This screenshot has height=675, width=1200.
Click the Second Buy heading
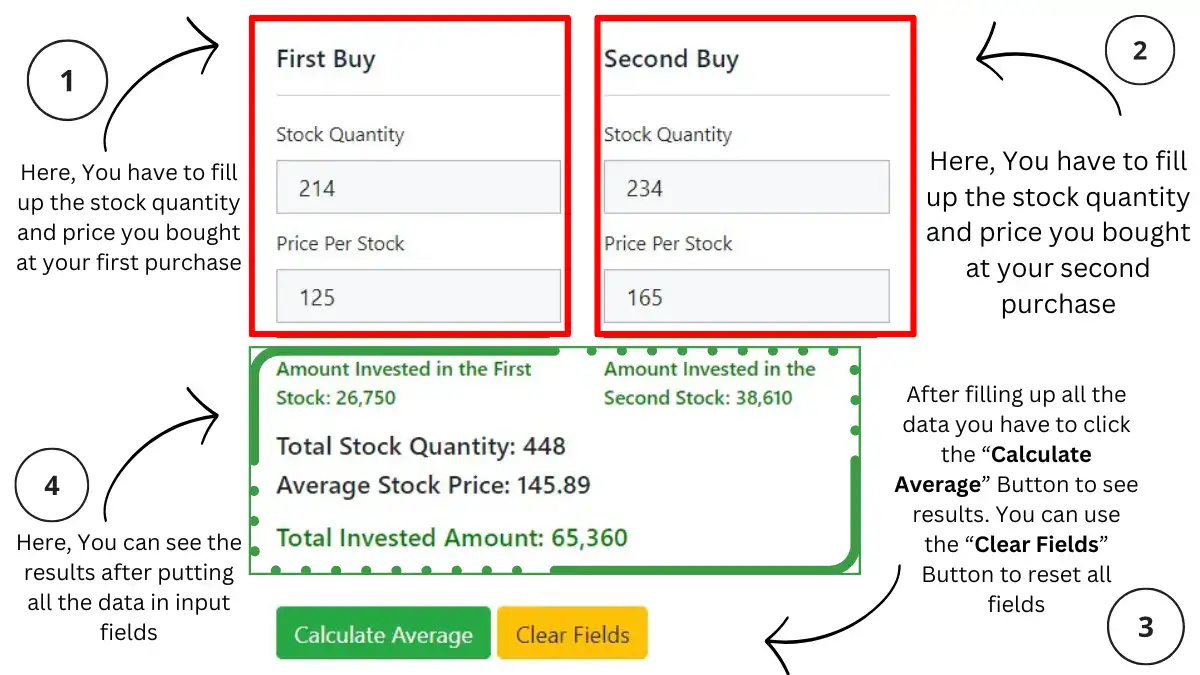click(x=671, y=59)
